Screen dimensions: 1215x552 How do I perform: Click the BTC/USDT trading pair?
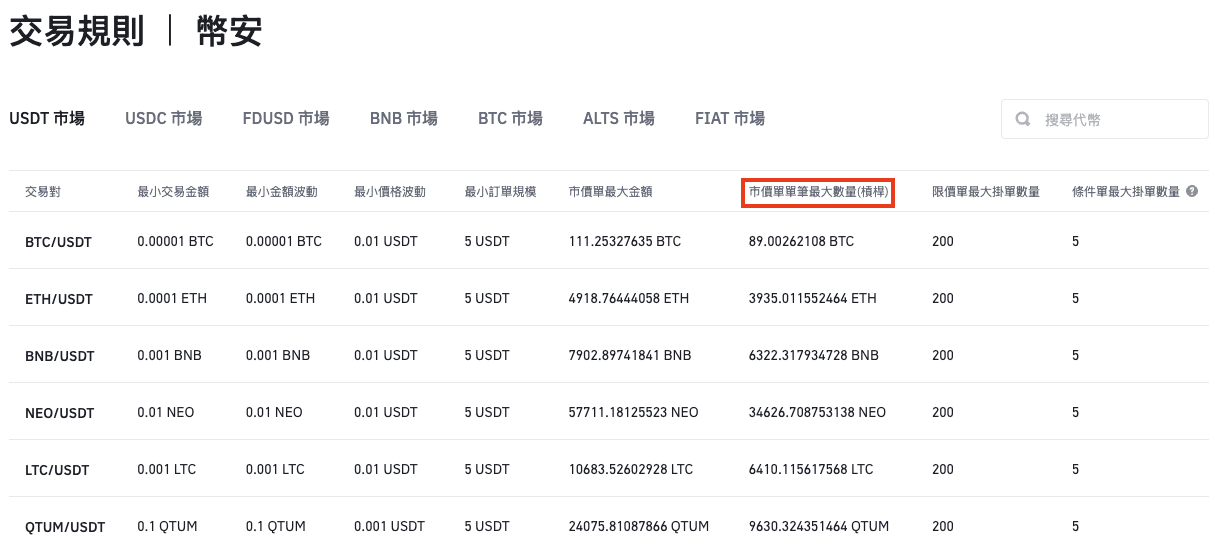pos(59,242)
